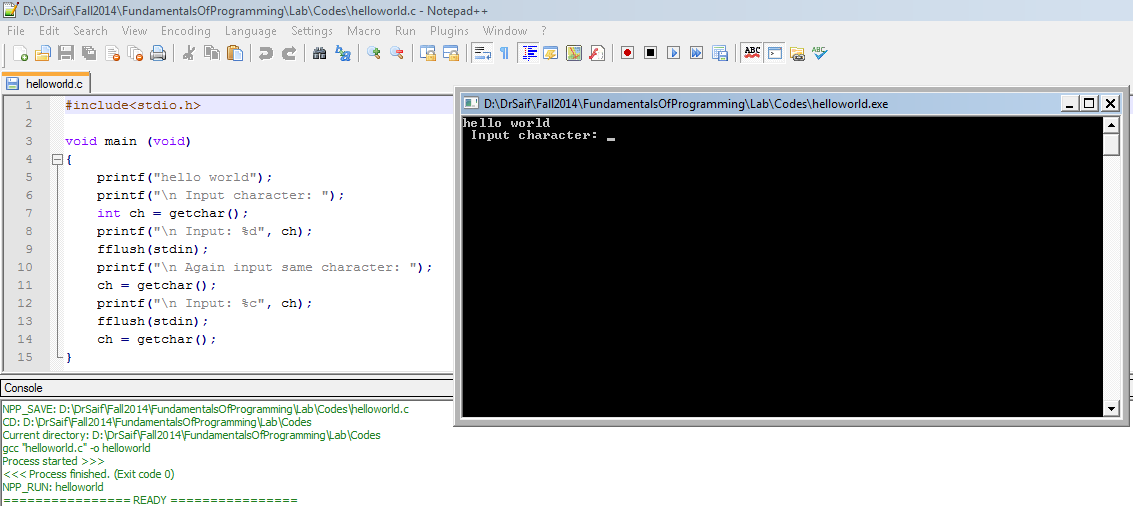Click the ABC checkmark spelling icon

pyautogui.click(x=819, y=53)
